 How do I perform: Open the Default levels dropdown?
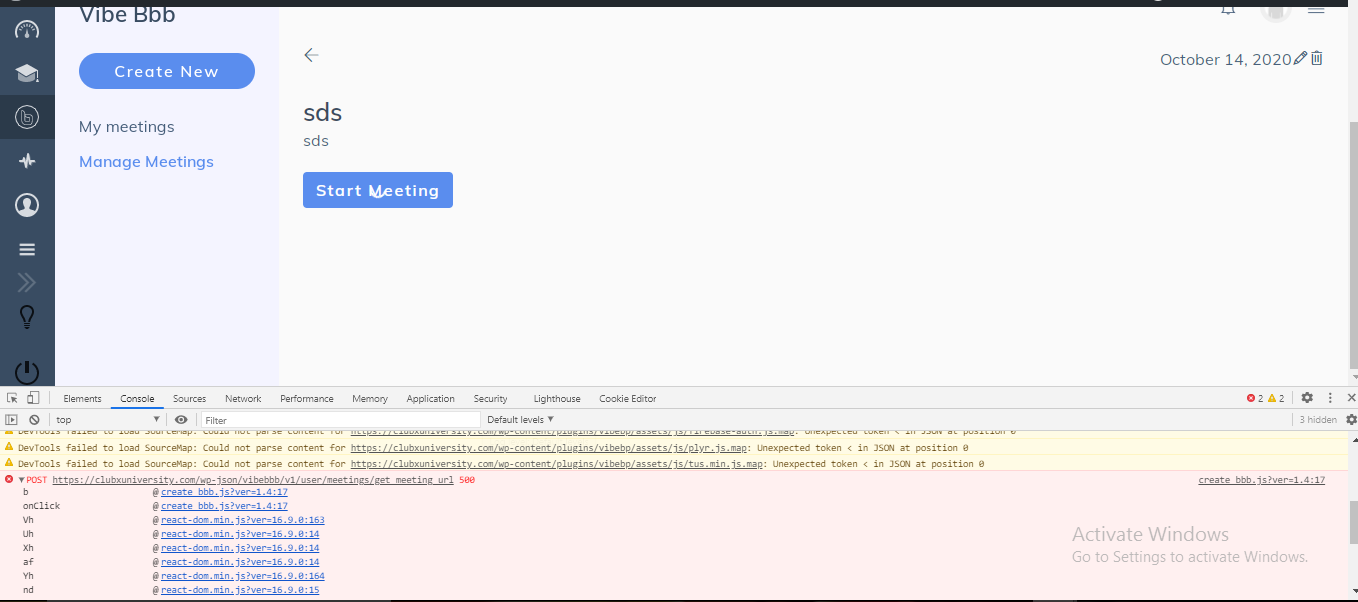pyautogui.click(x=520, y=420)
